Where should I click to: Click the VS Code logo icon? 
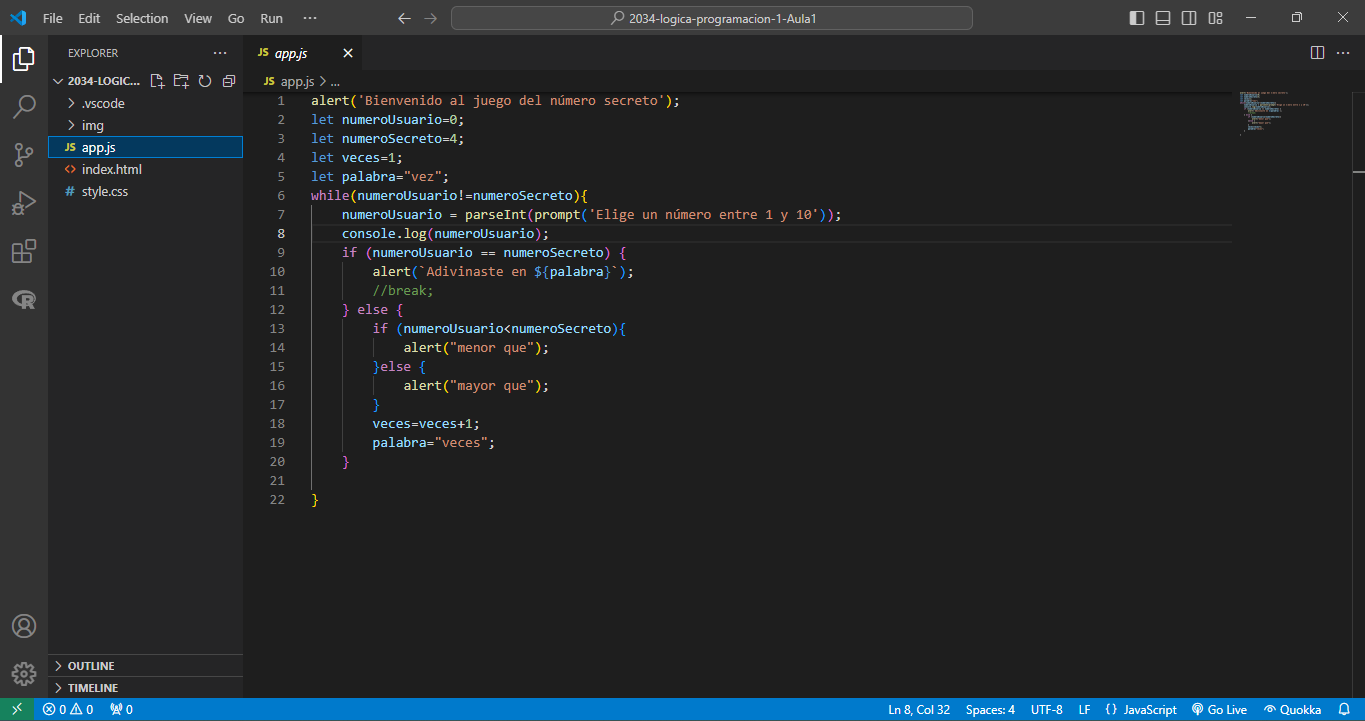(x=17, y=18)
